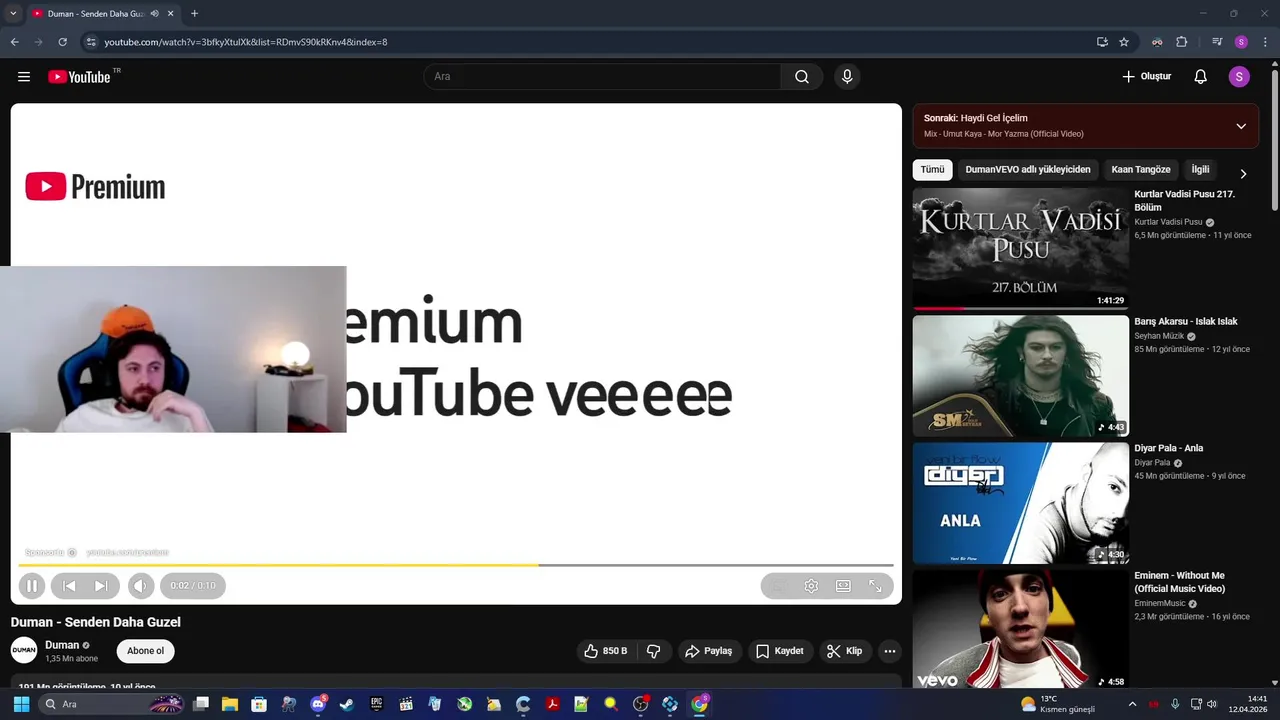This screenshot has width=1280, height=720.
Task: Open the Windows Start button
Action: (x=21, y=704)
